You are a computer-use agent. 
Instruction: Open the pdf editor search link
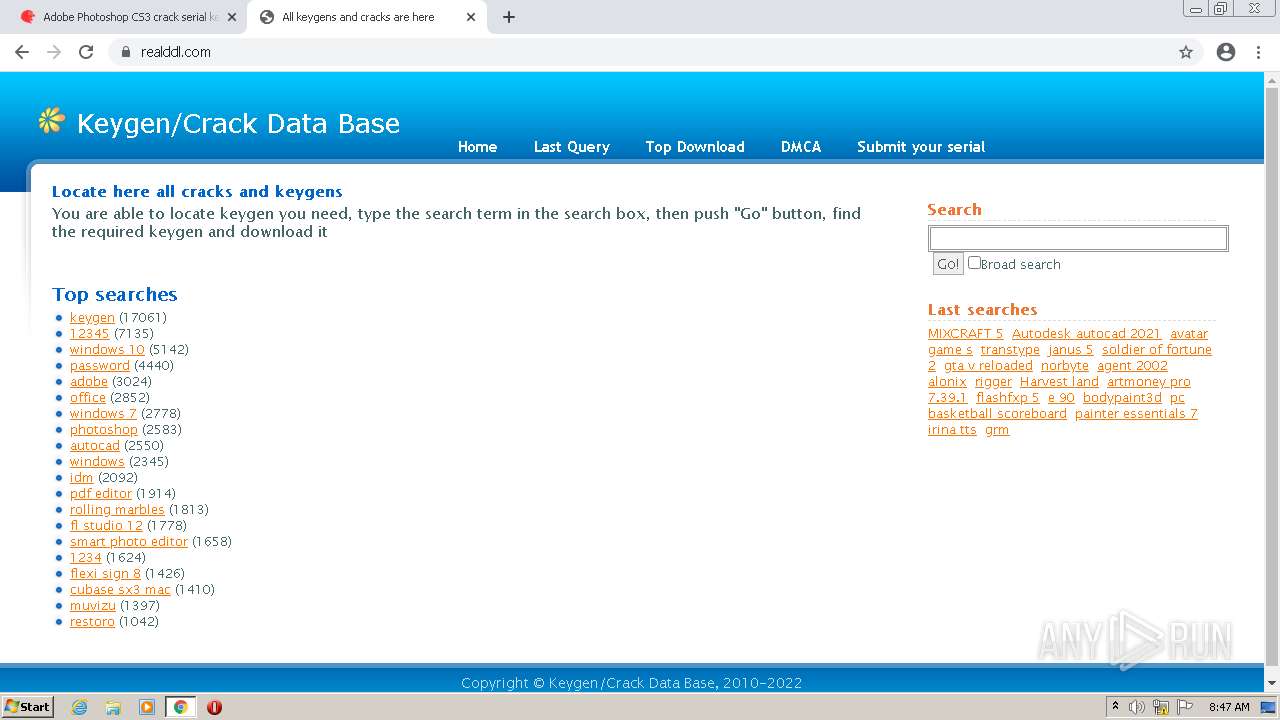101,494
